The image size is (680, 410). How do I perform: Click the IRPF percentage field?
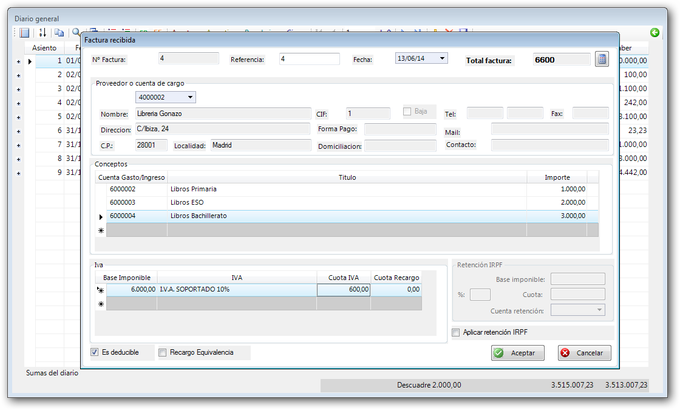(x=480, y=295)
